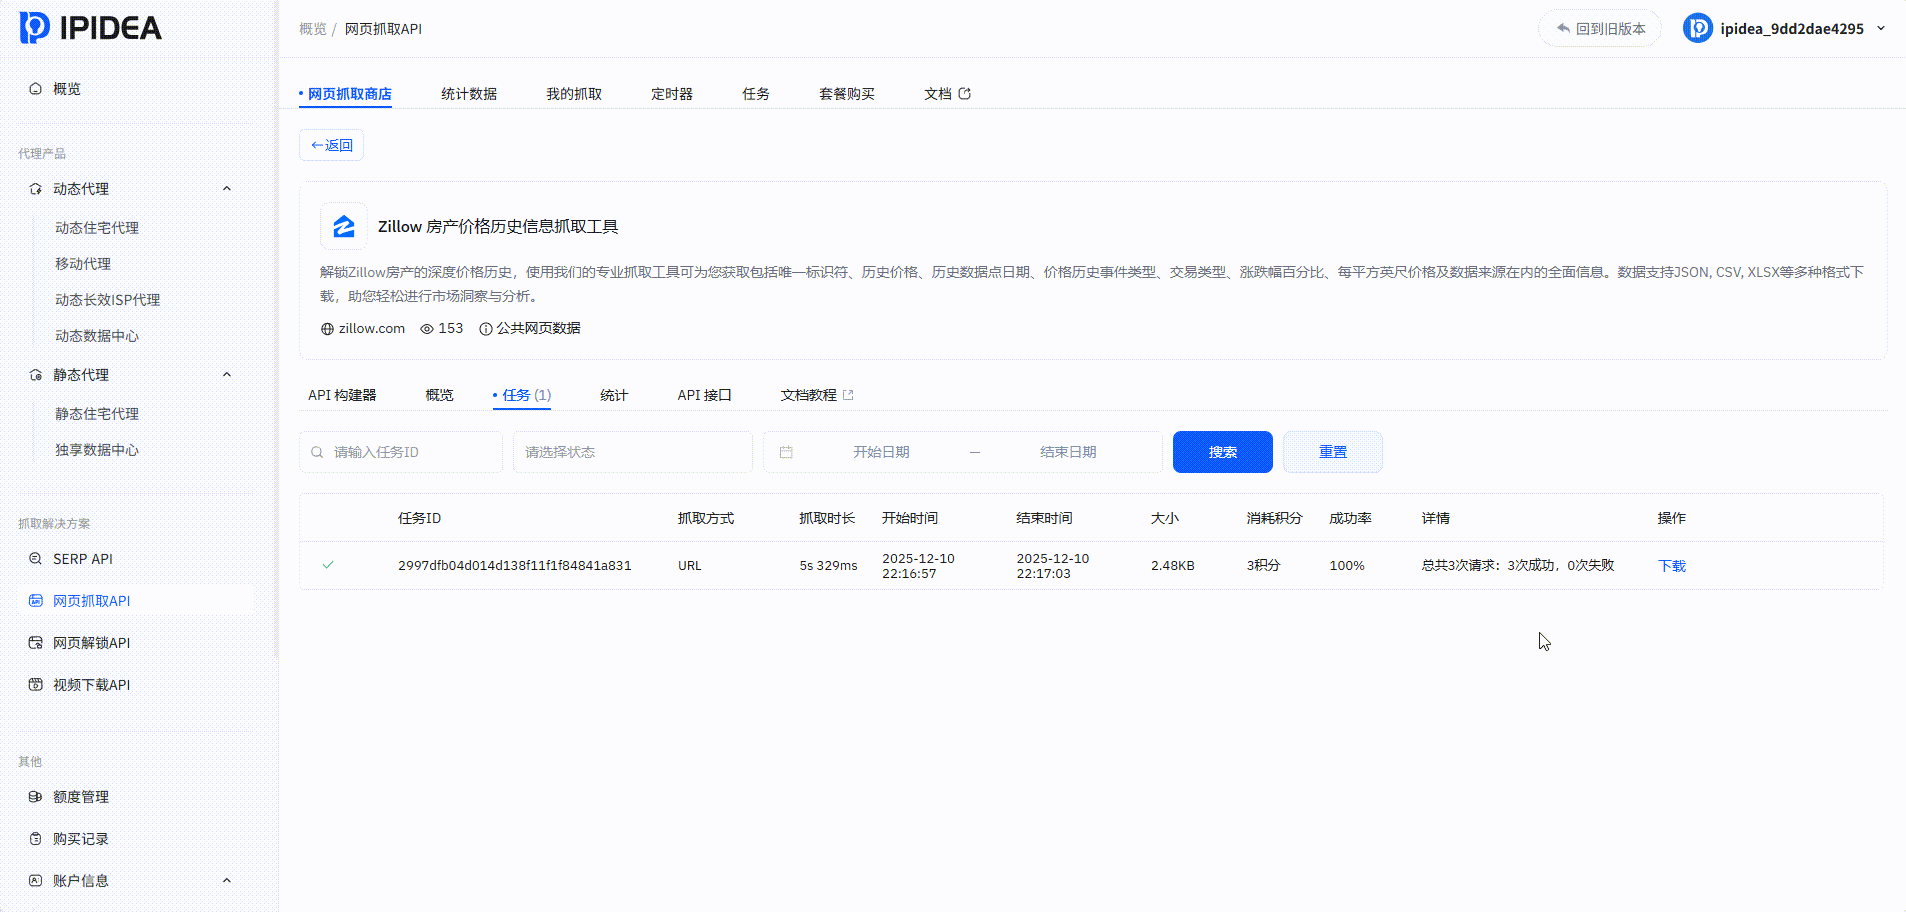Screen dimensions: 1906x912
Task: Click the globe icon beside zillow.com
Action: [327, 329]
